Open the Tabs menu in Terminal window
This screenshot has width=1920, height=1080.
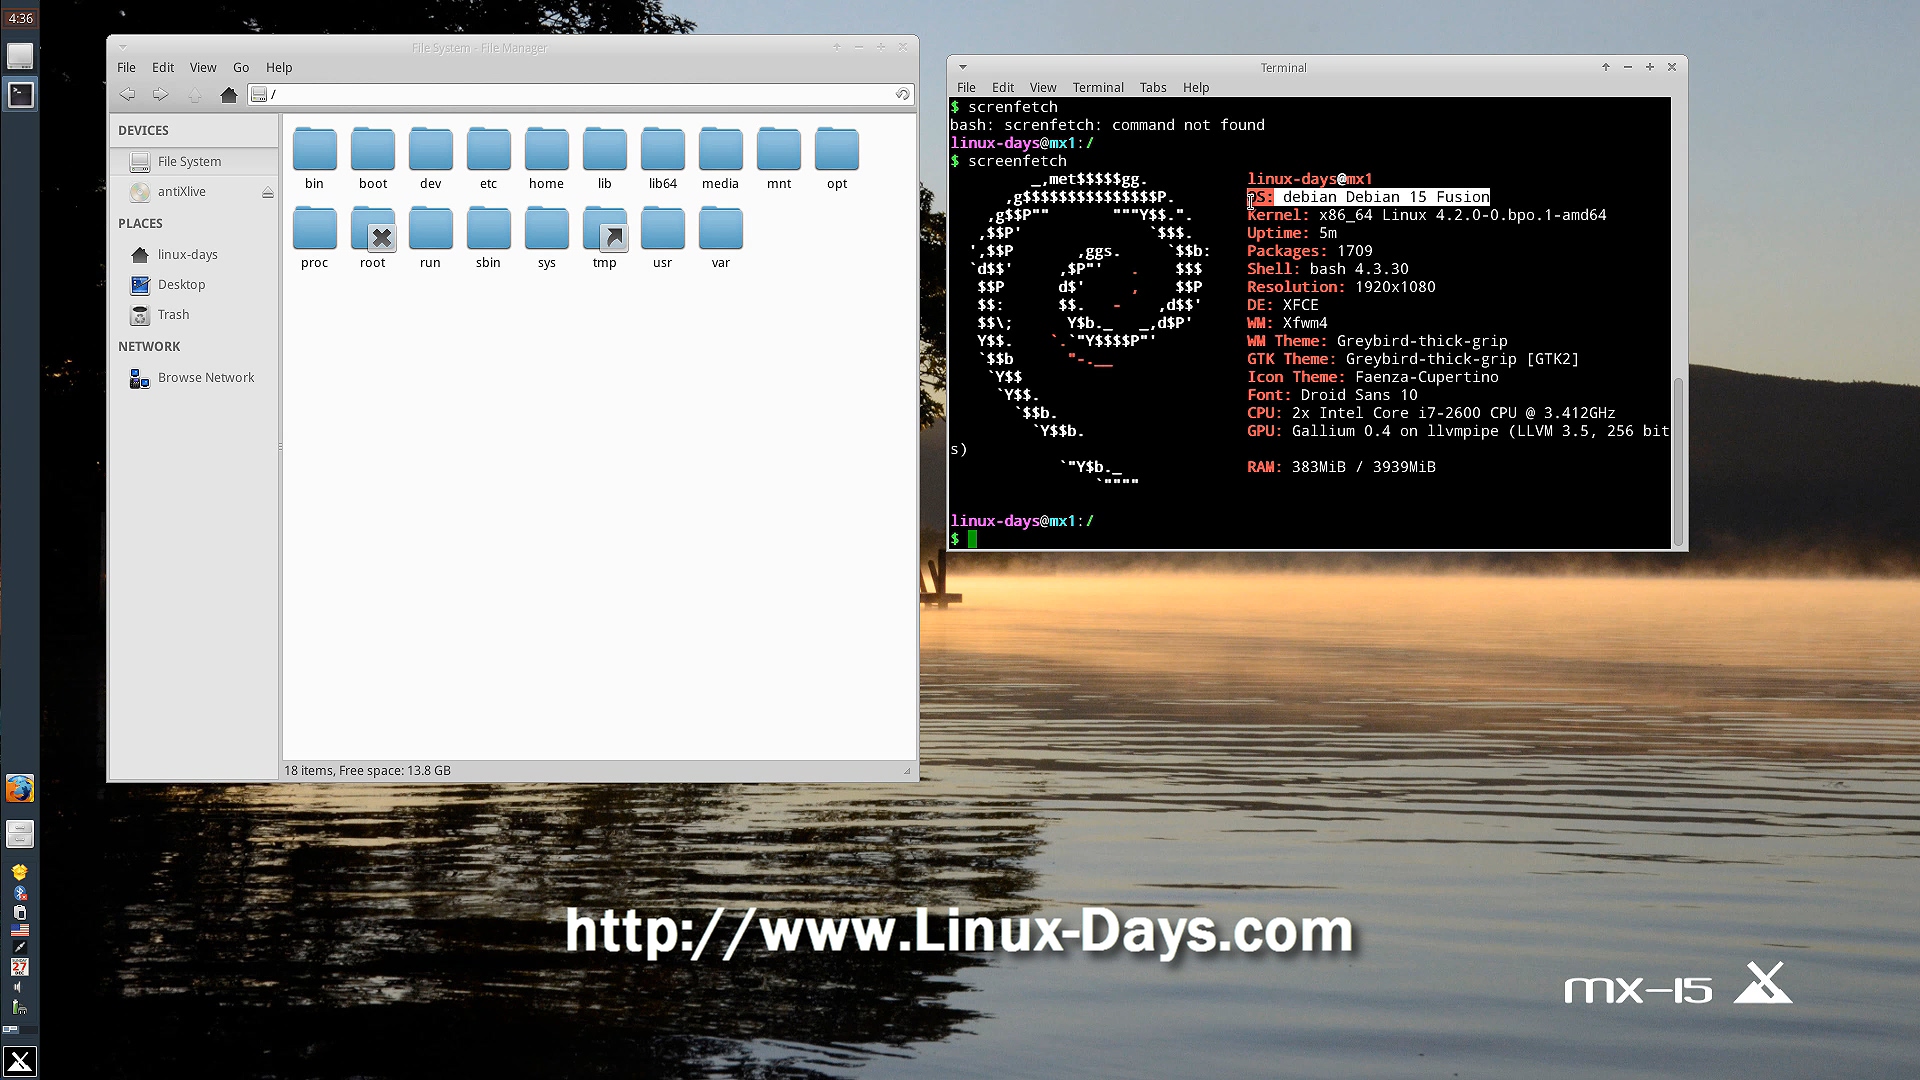(x=1153, y=87)
